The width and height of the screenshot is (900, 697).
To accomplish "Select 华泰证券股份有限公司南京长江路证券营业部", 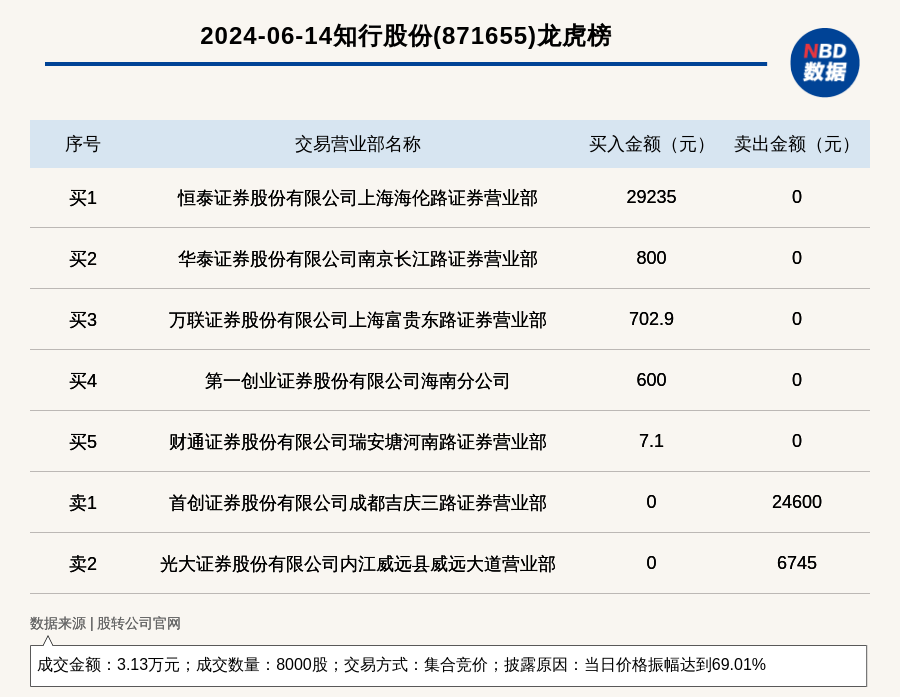I will (x=358, y=259).
